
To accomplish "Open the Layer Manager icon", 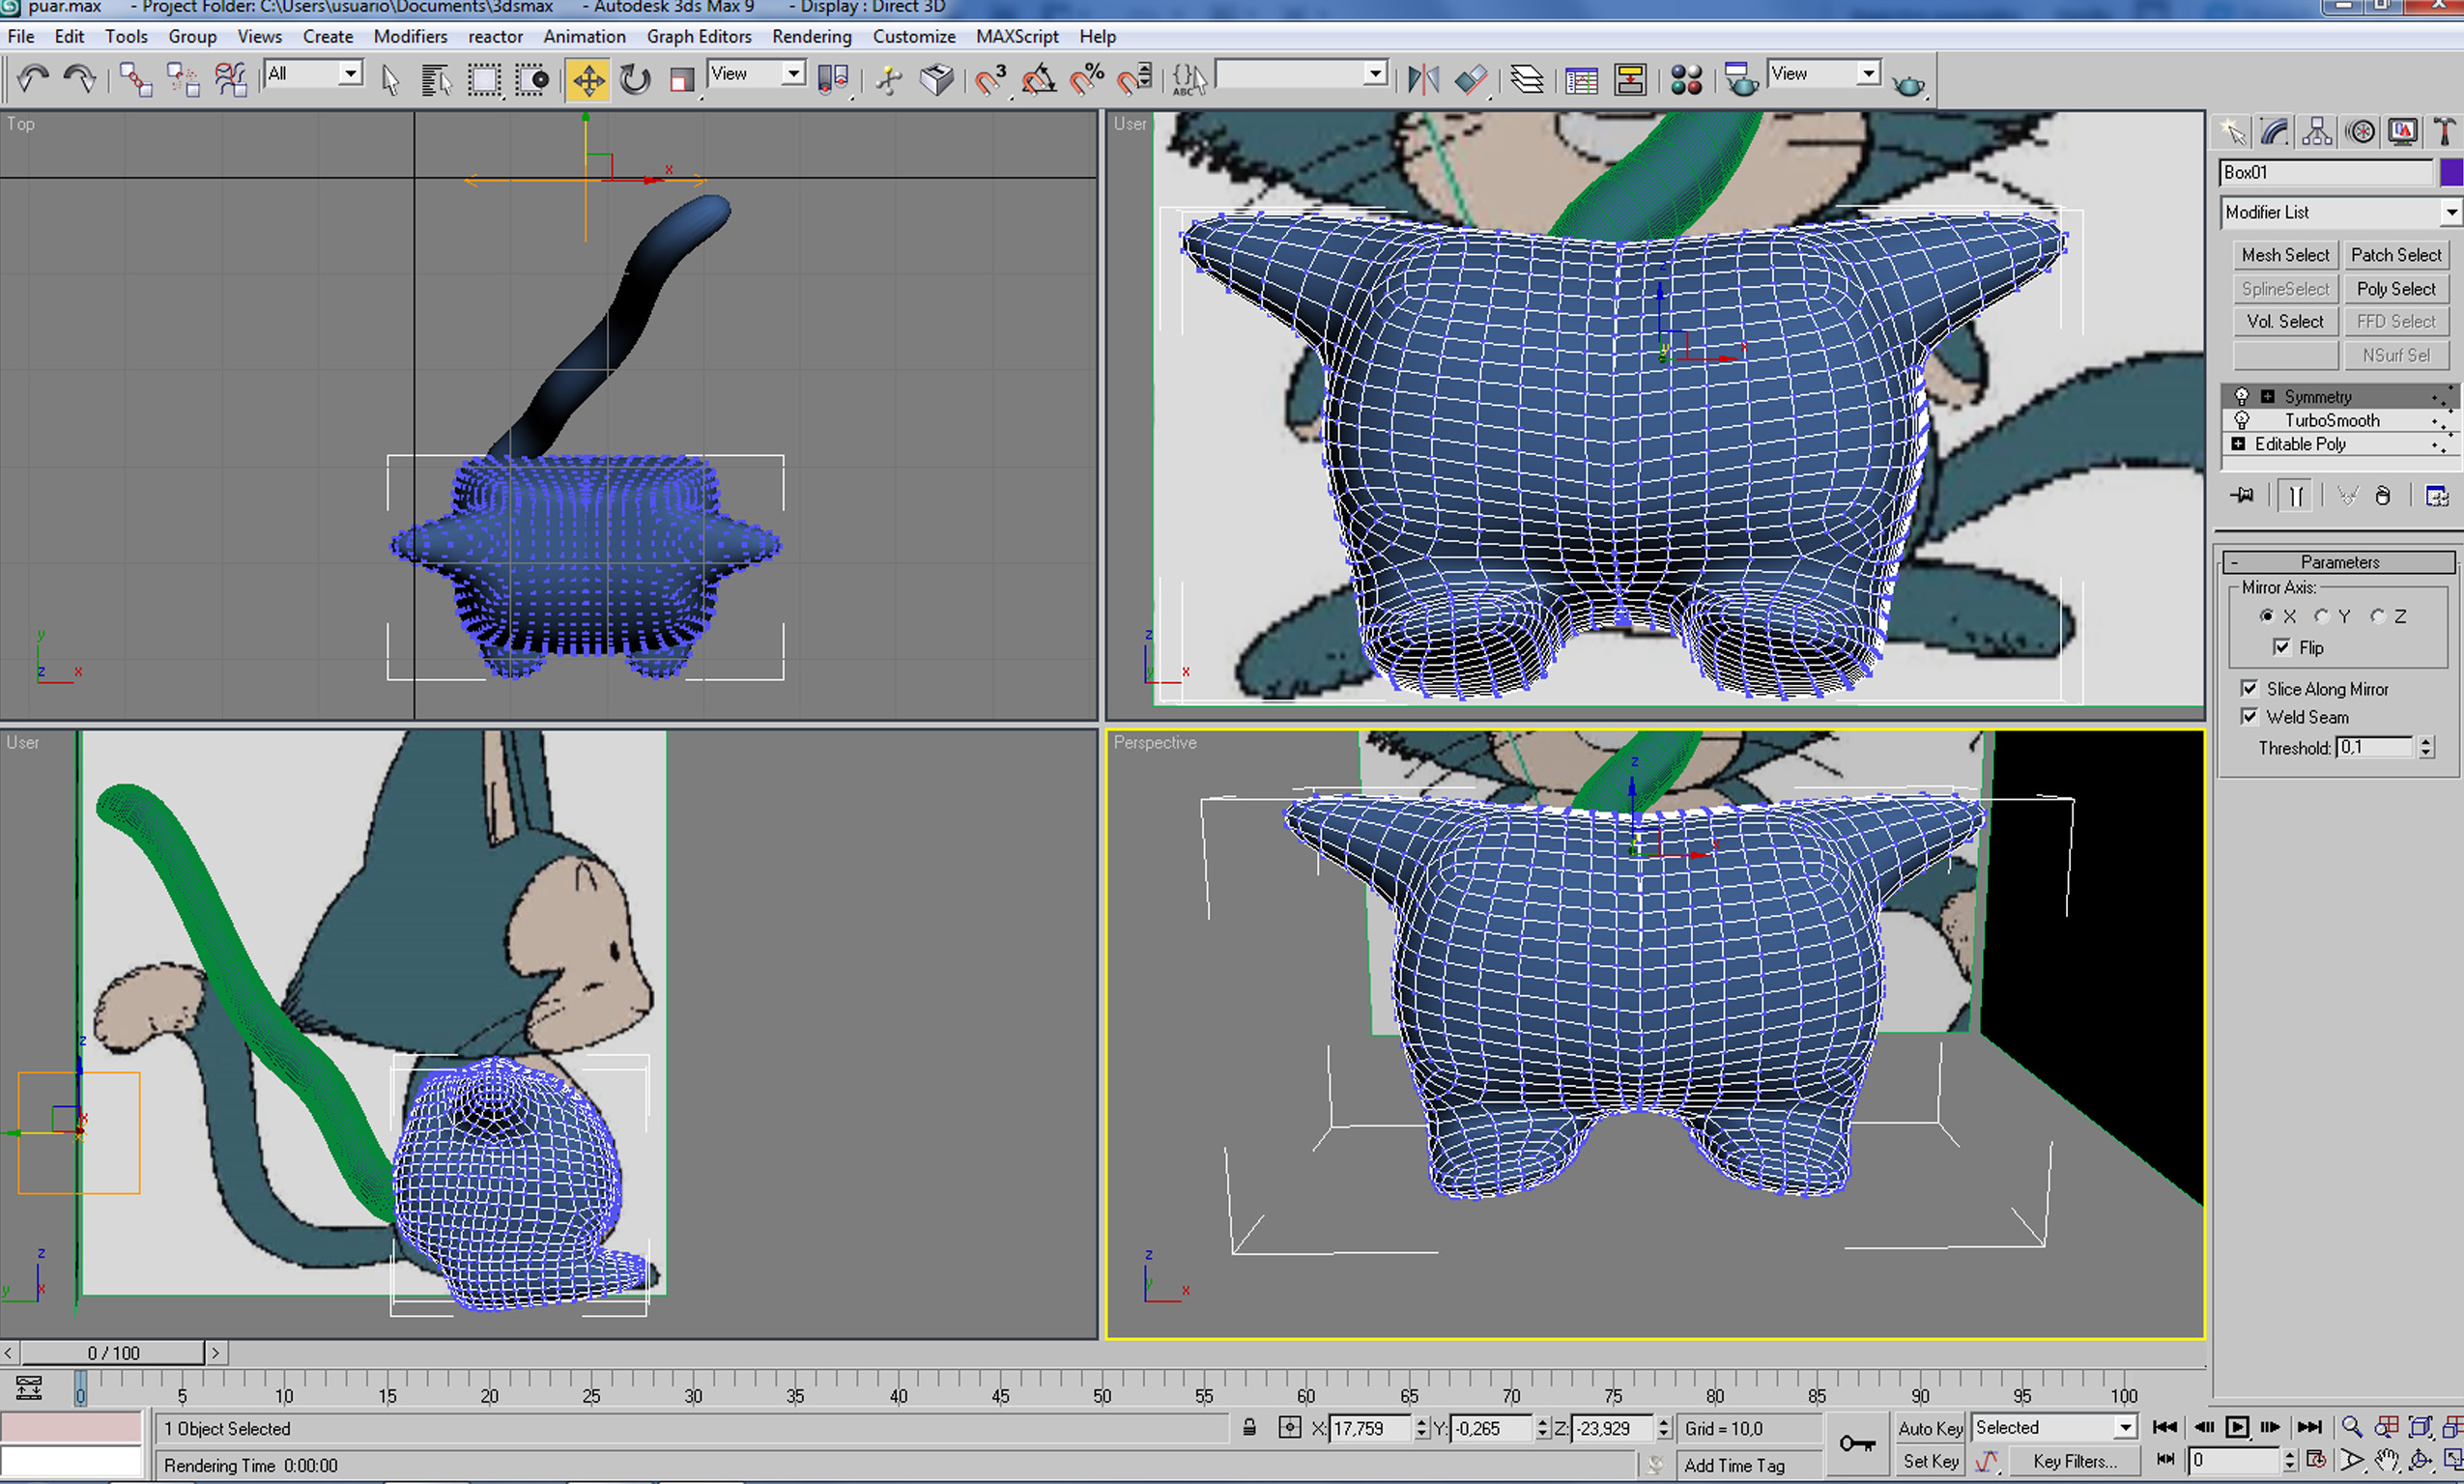I will (1527, 80).
